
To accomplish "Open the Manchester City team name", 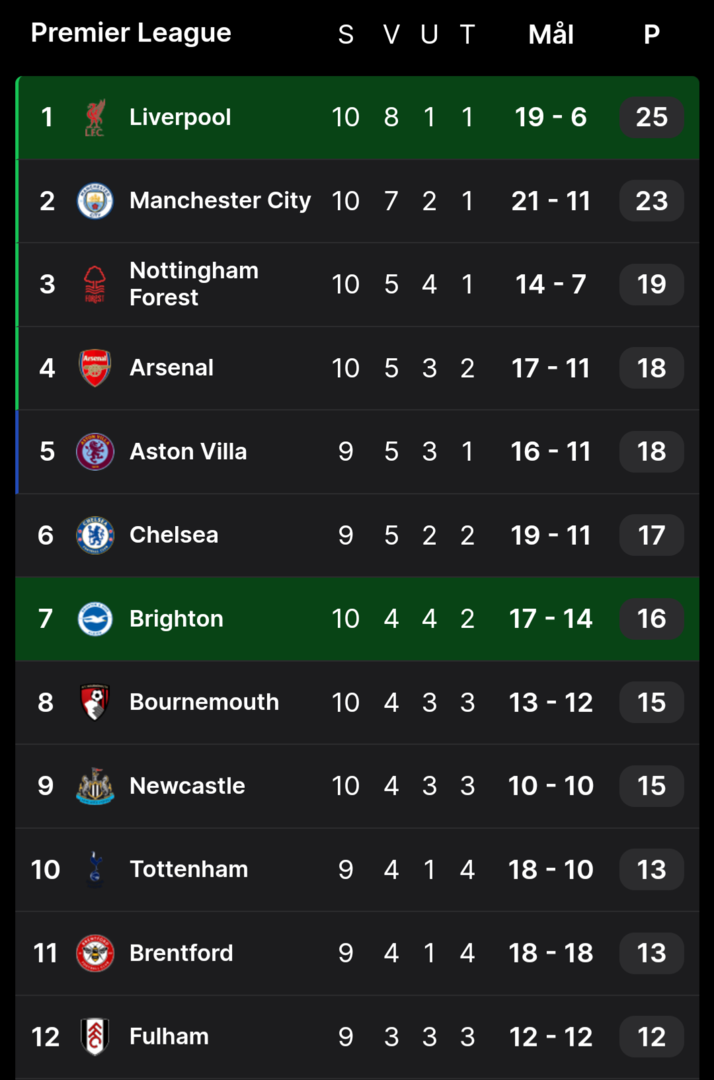I will point(220,201).
